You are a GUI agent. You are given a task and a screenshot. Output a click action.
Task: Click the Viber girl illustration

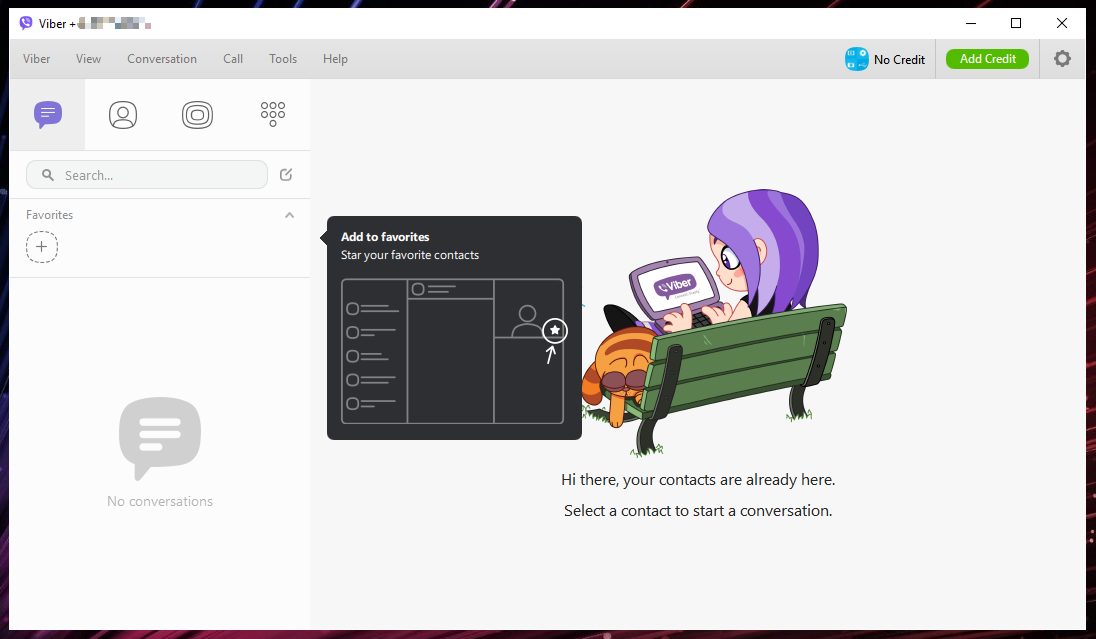tap(714, 322)
